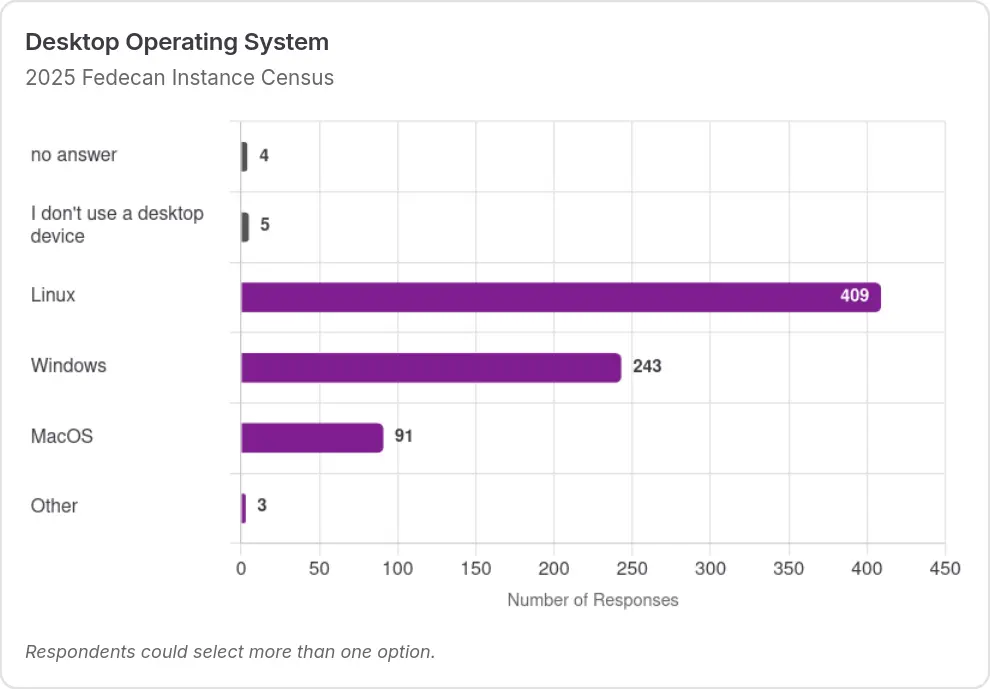Click the 200 axis tick label
This screenshot has height=689, width=990.
pos(554,568)
